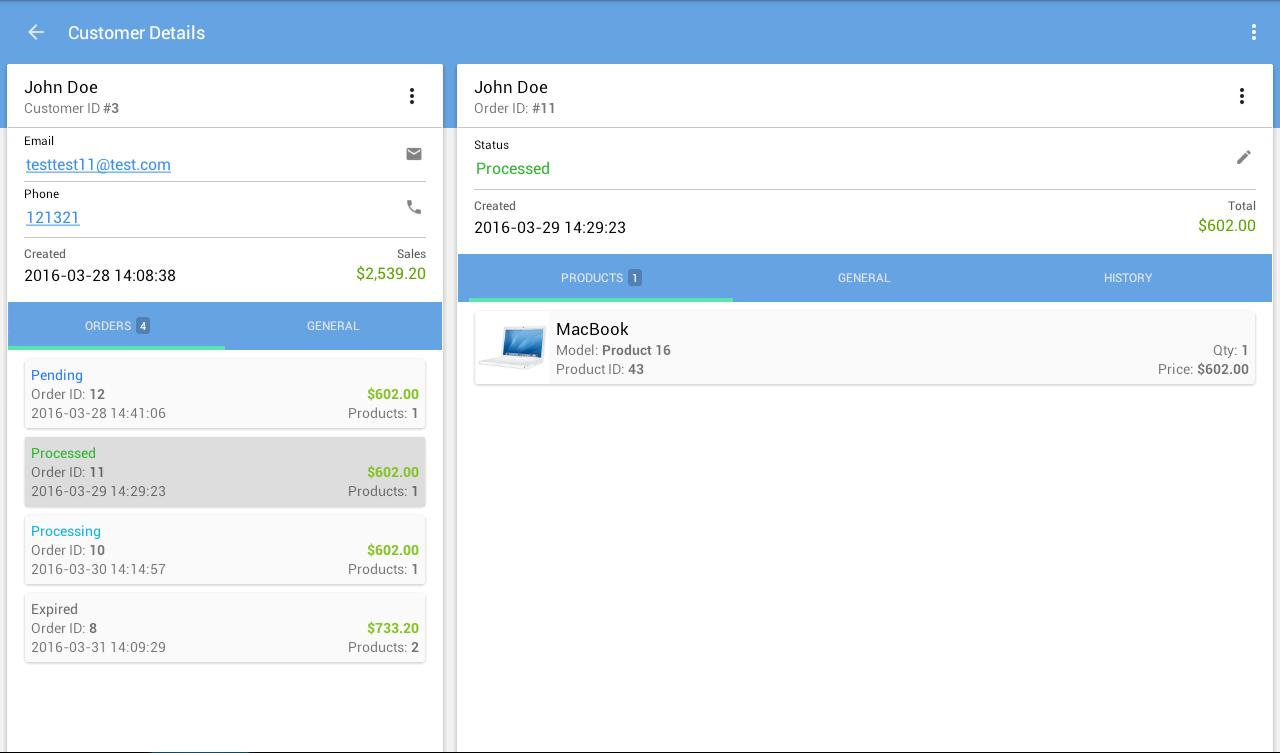Open Processing order ID 10
The image size is (1280, 753).
[225, 550]
